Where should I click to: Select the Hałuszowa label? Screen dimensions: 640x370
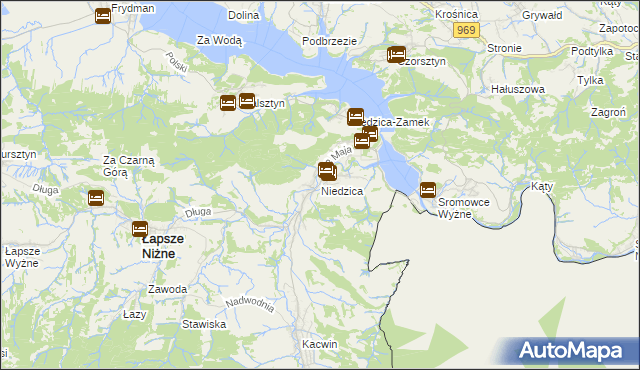(x=518, y=89)
